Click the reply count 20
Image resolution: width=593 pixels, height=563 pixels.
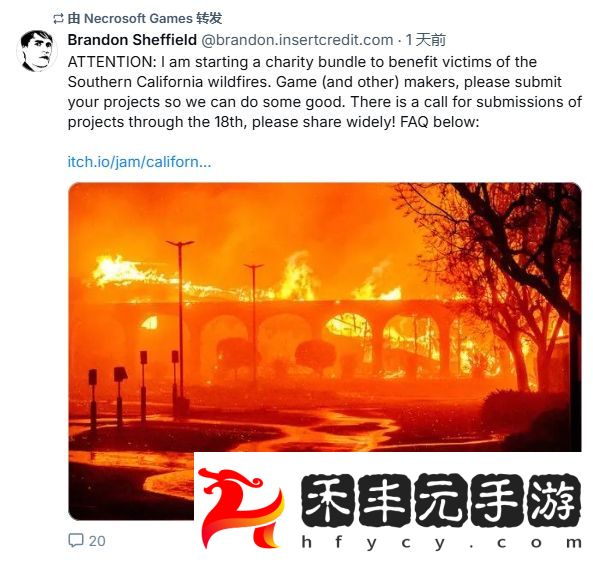tap(97, 541)
